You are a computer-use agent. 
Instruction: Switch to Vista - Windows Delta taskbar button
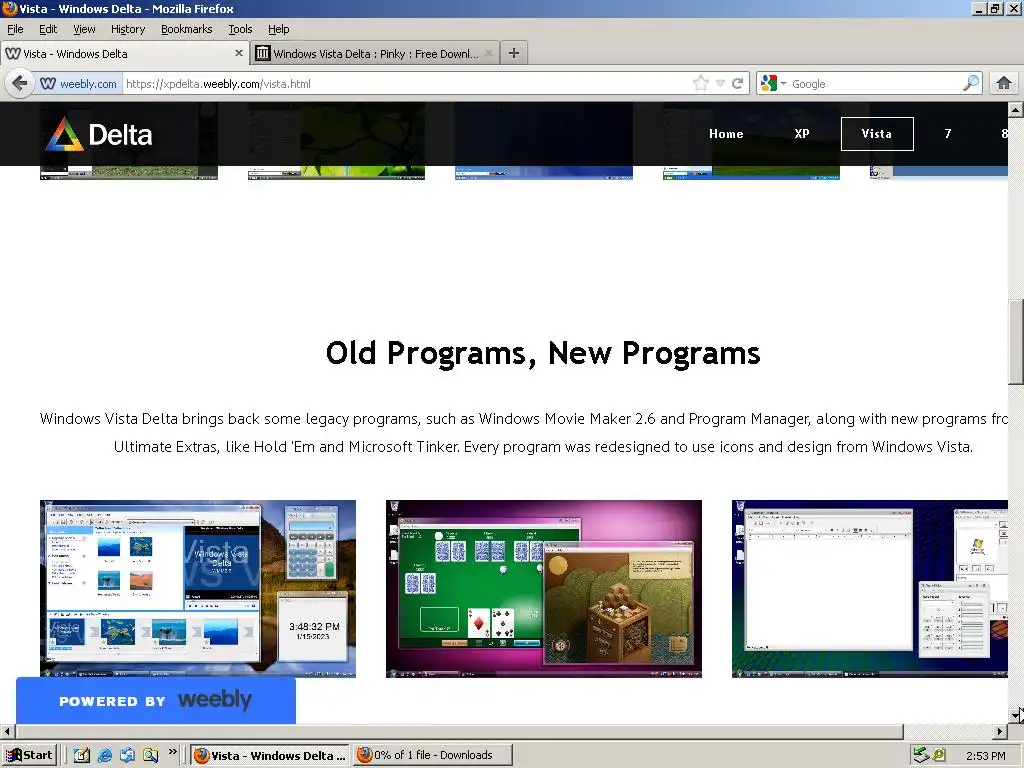coord(270,755)
